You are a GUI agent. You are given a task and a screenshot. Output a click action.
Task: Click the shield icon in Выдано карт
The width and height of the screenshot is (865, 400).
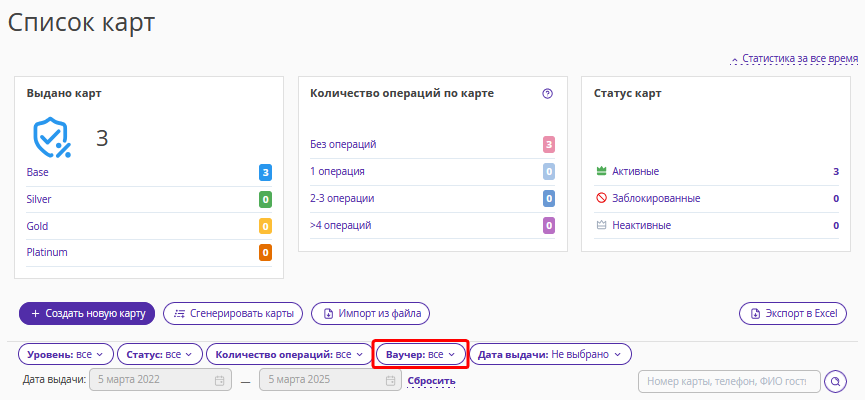tap(51, 137)
